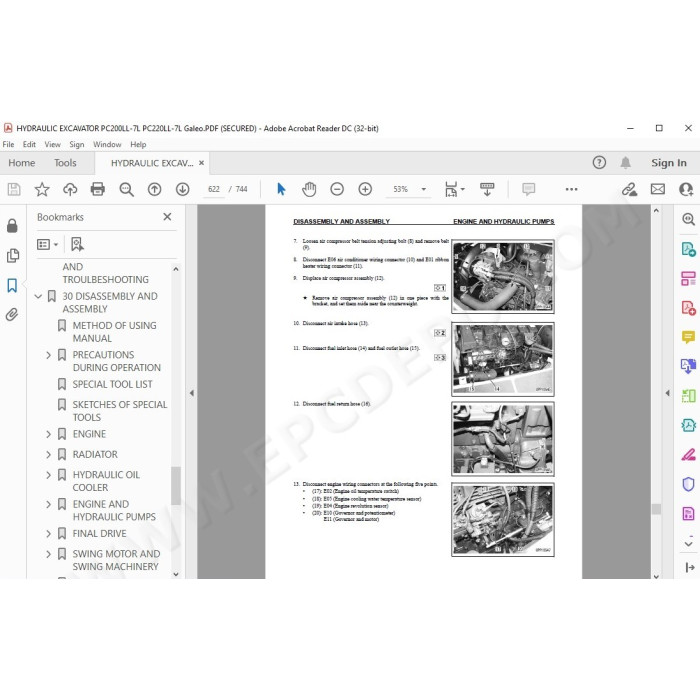The image size is (700, 700).
Task: Open the zoom level dropdown
Action: tap(424, 189)
